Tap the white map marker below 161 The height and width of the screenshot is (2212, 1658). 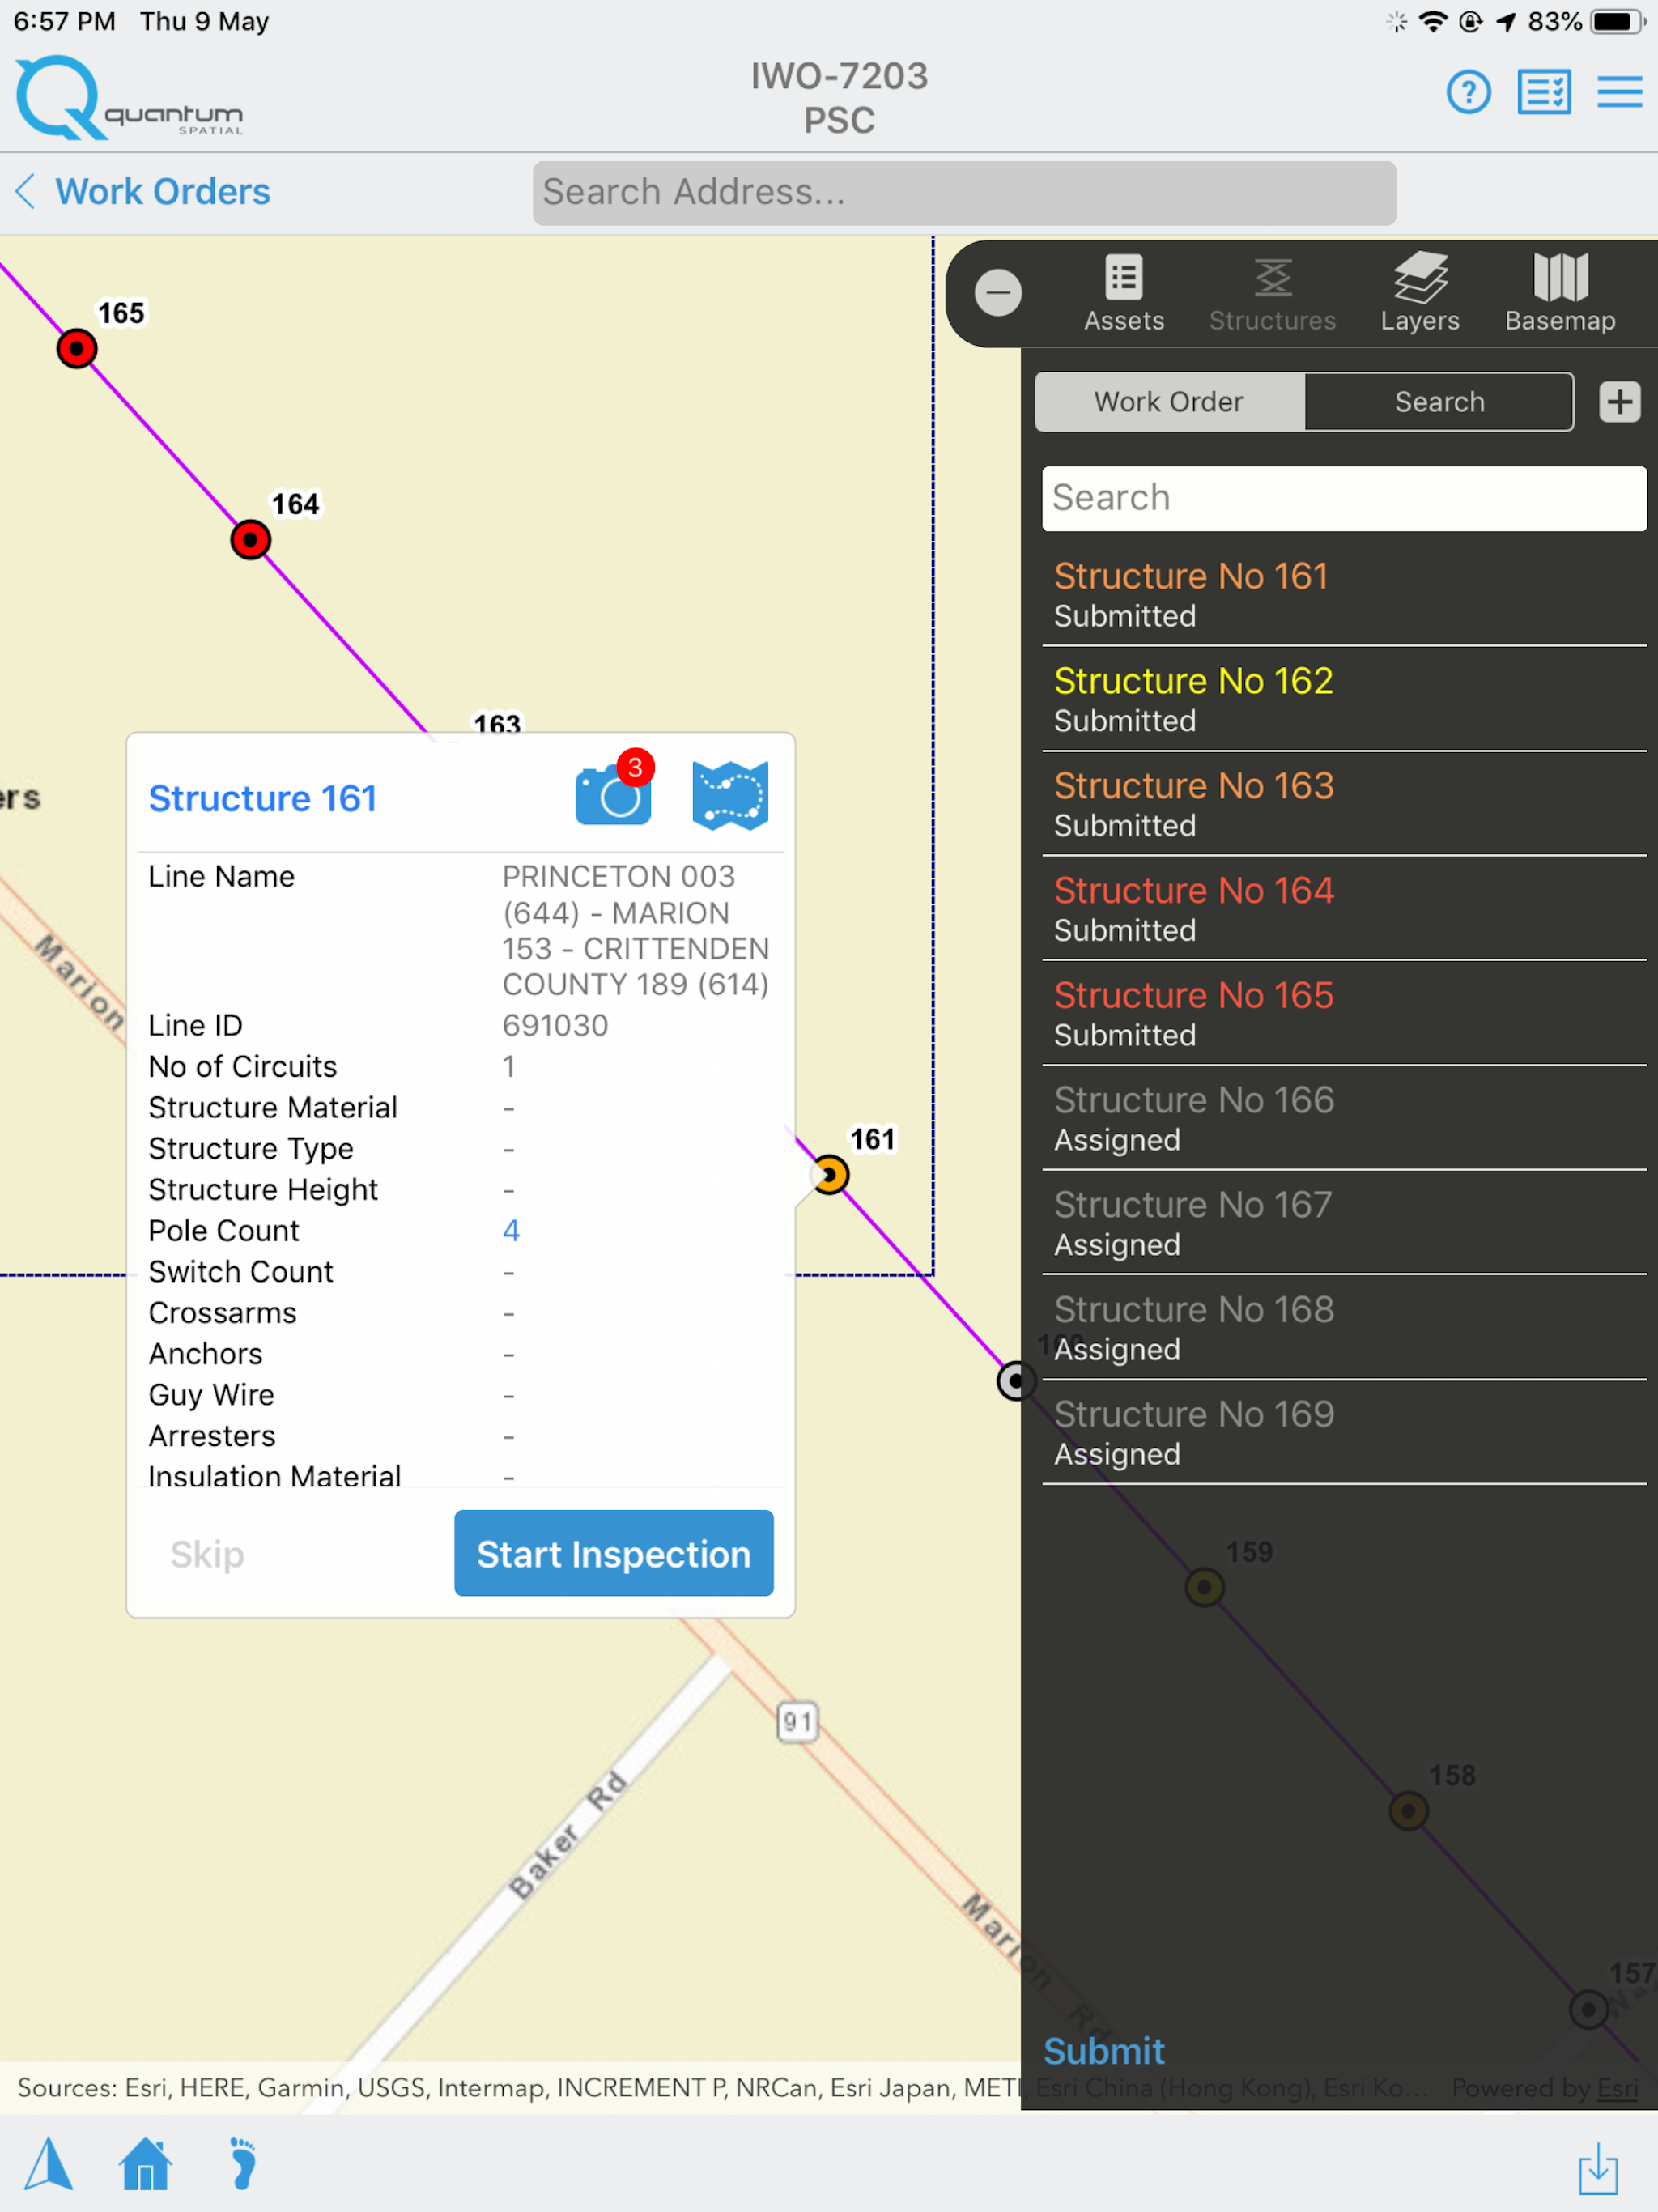(x=1016, y=1382)
